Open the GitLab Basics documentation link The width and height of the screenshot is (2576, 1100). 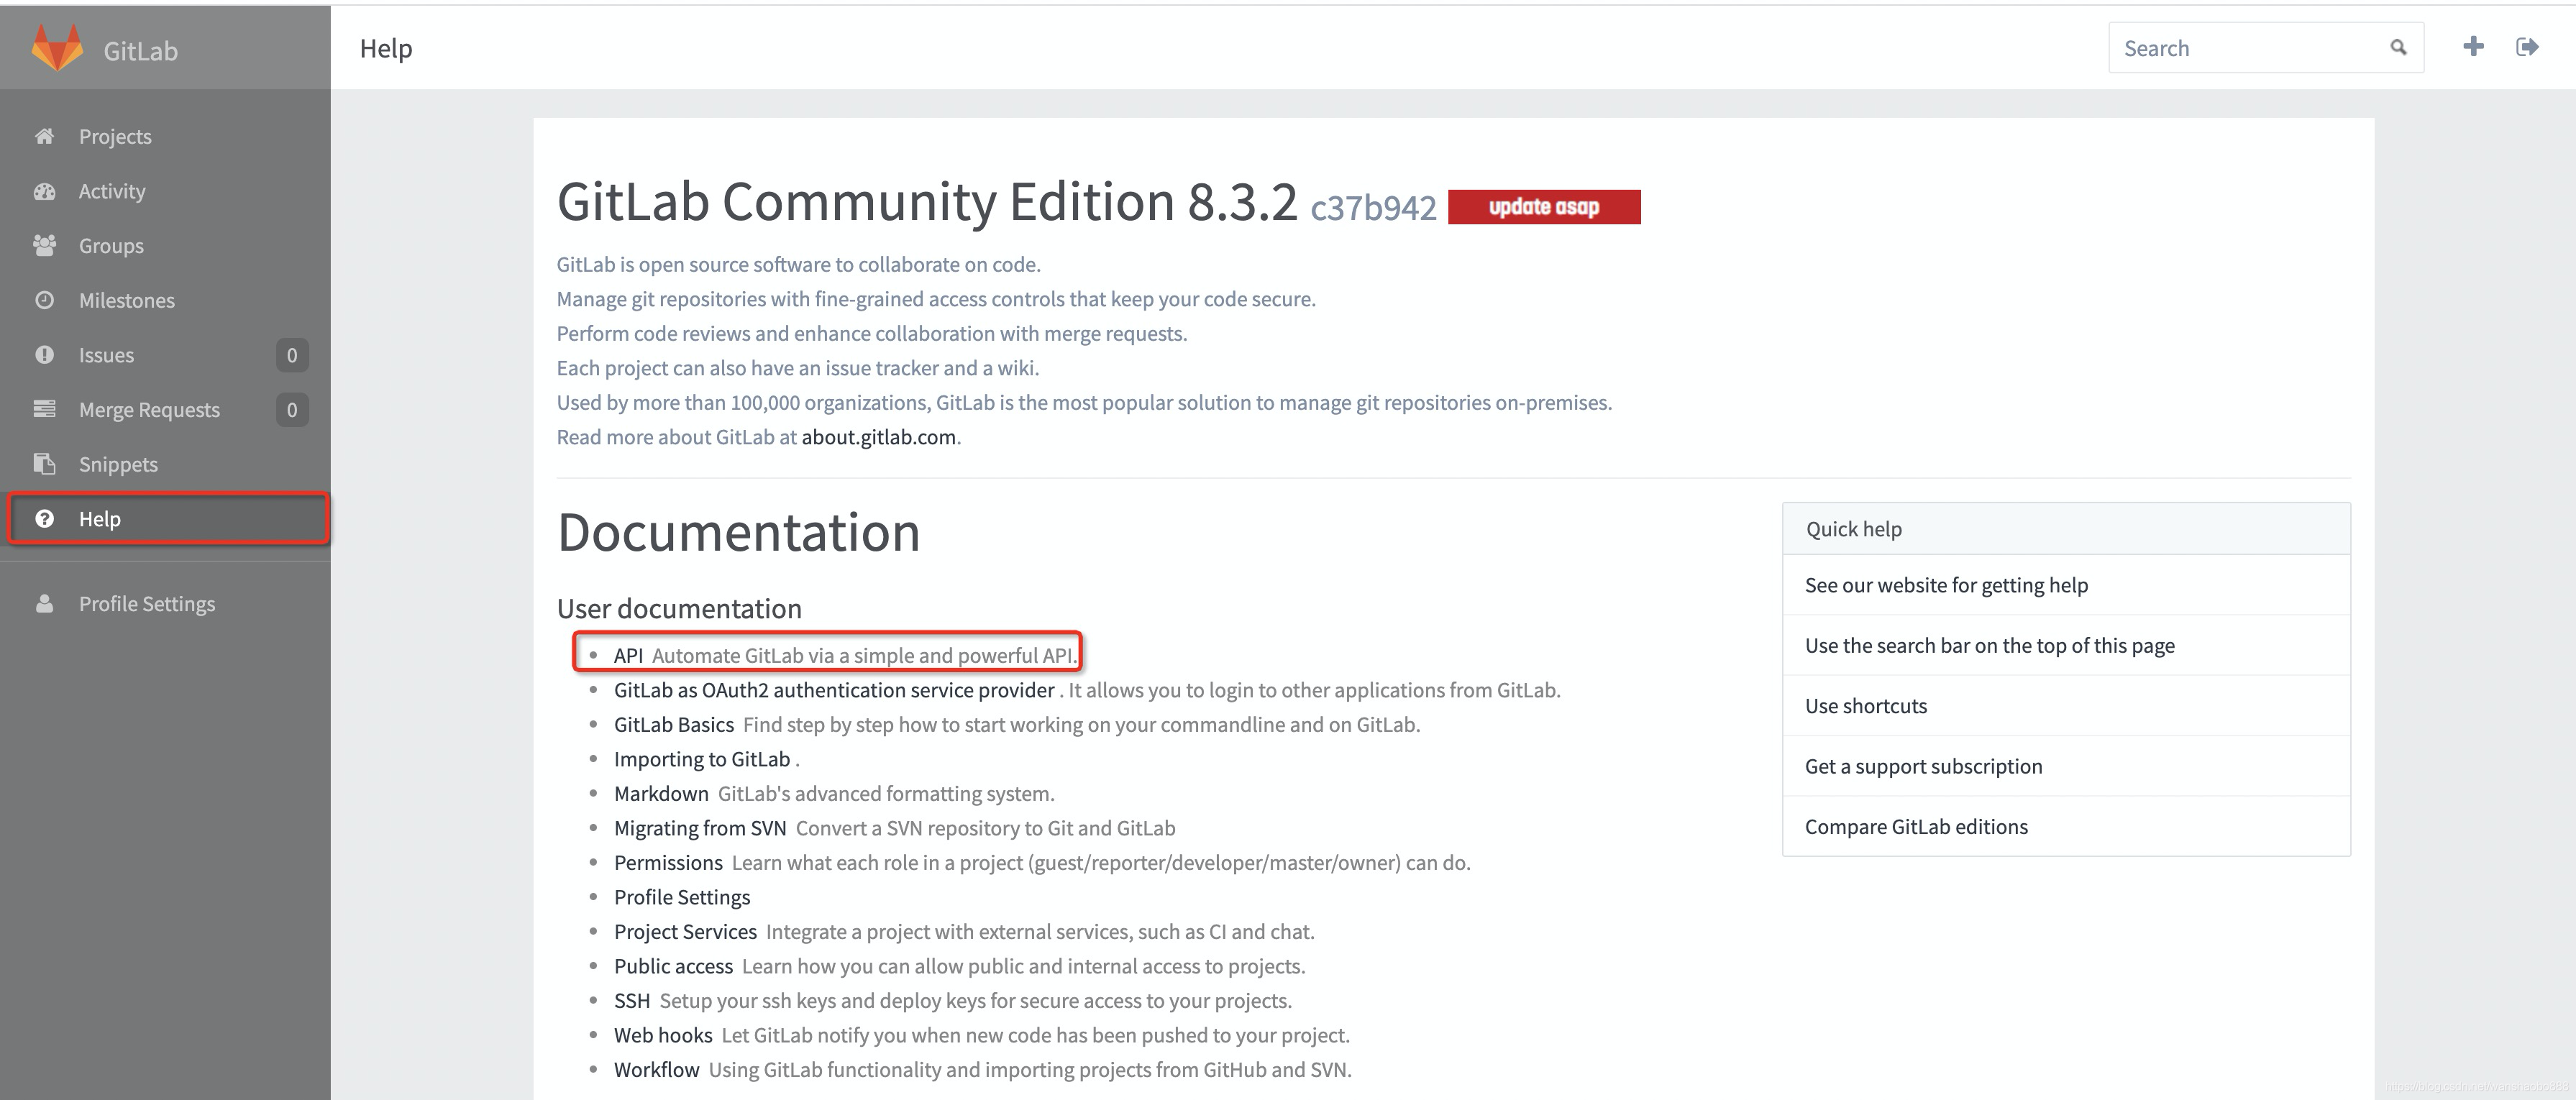click(674, 724)
